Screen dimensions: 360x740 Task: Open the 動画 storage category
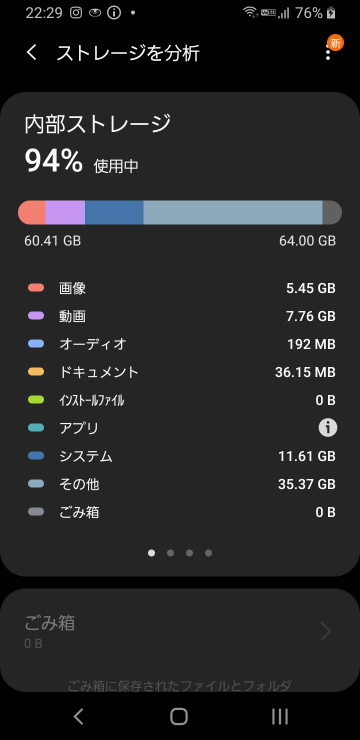pos(182,316)
